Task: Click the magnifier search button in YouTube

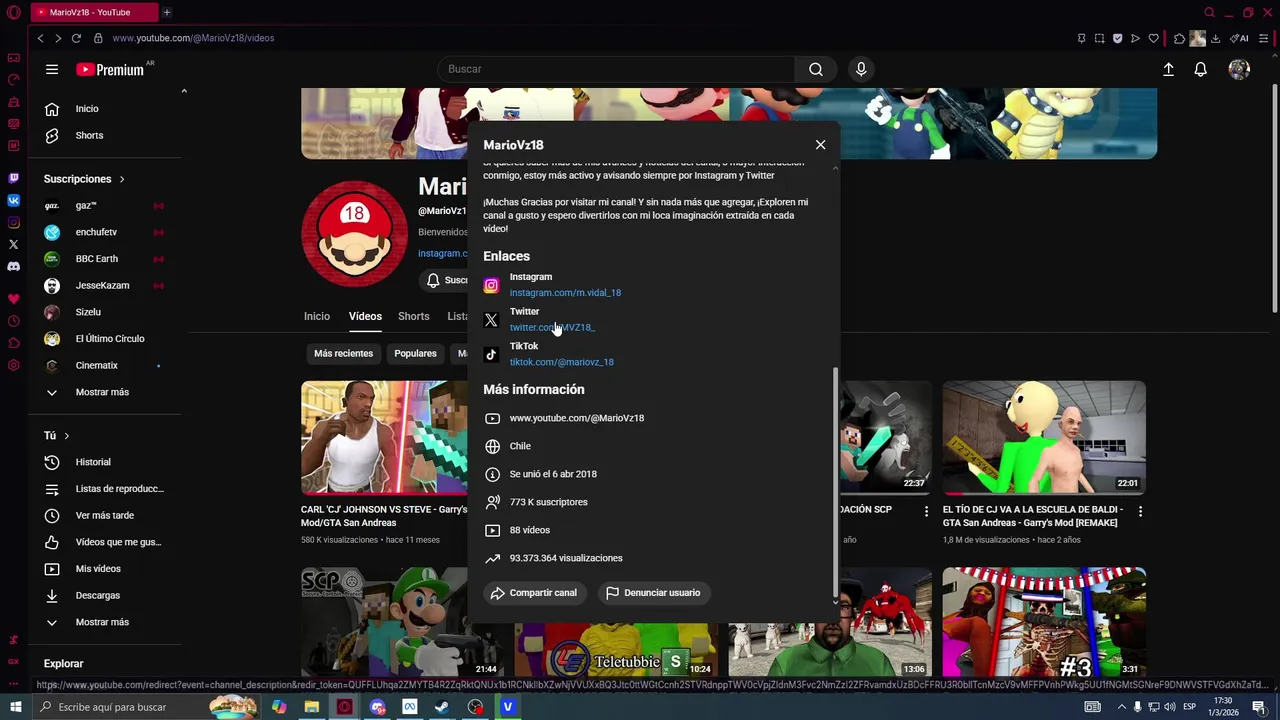Action: 816,69
